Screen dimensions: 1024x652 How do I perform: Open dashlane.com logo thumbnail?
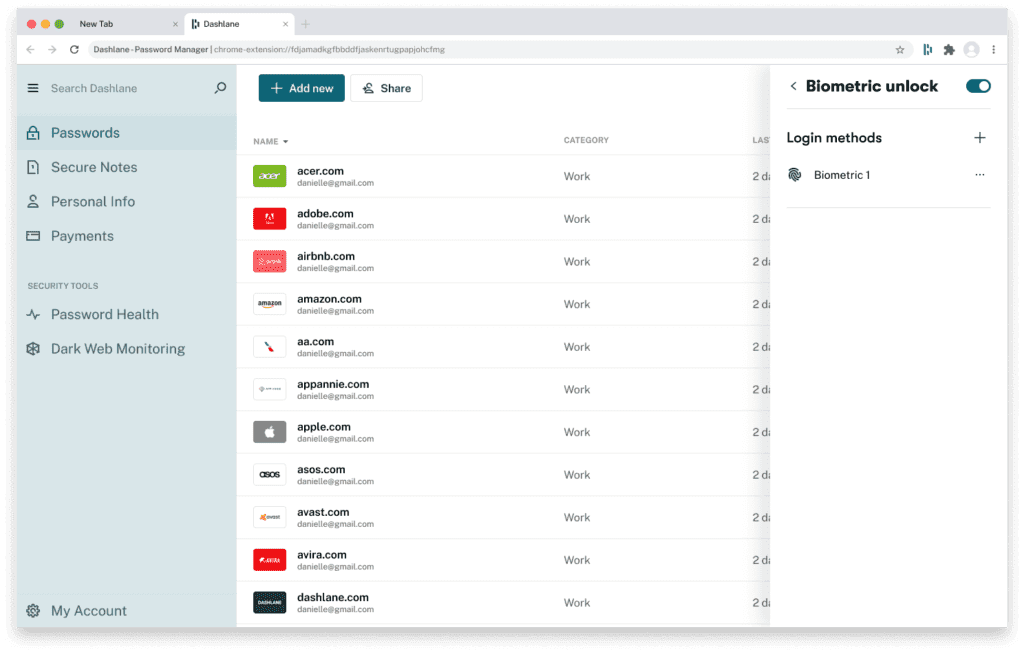(x=270, y=602)
